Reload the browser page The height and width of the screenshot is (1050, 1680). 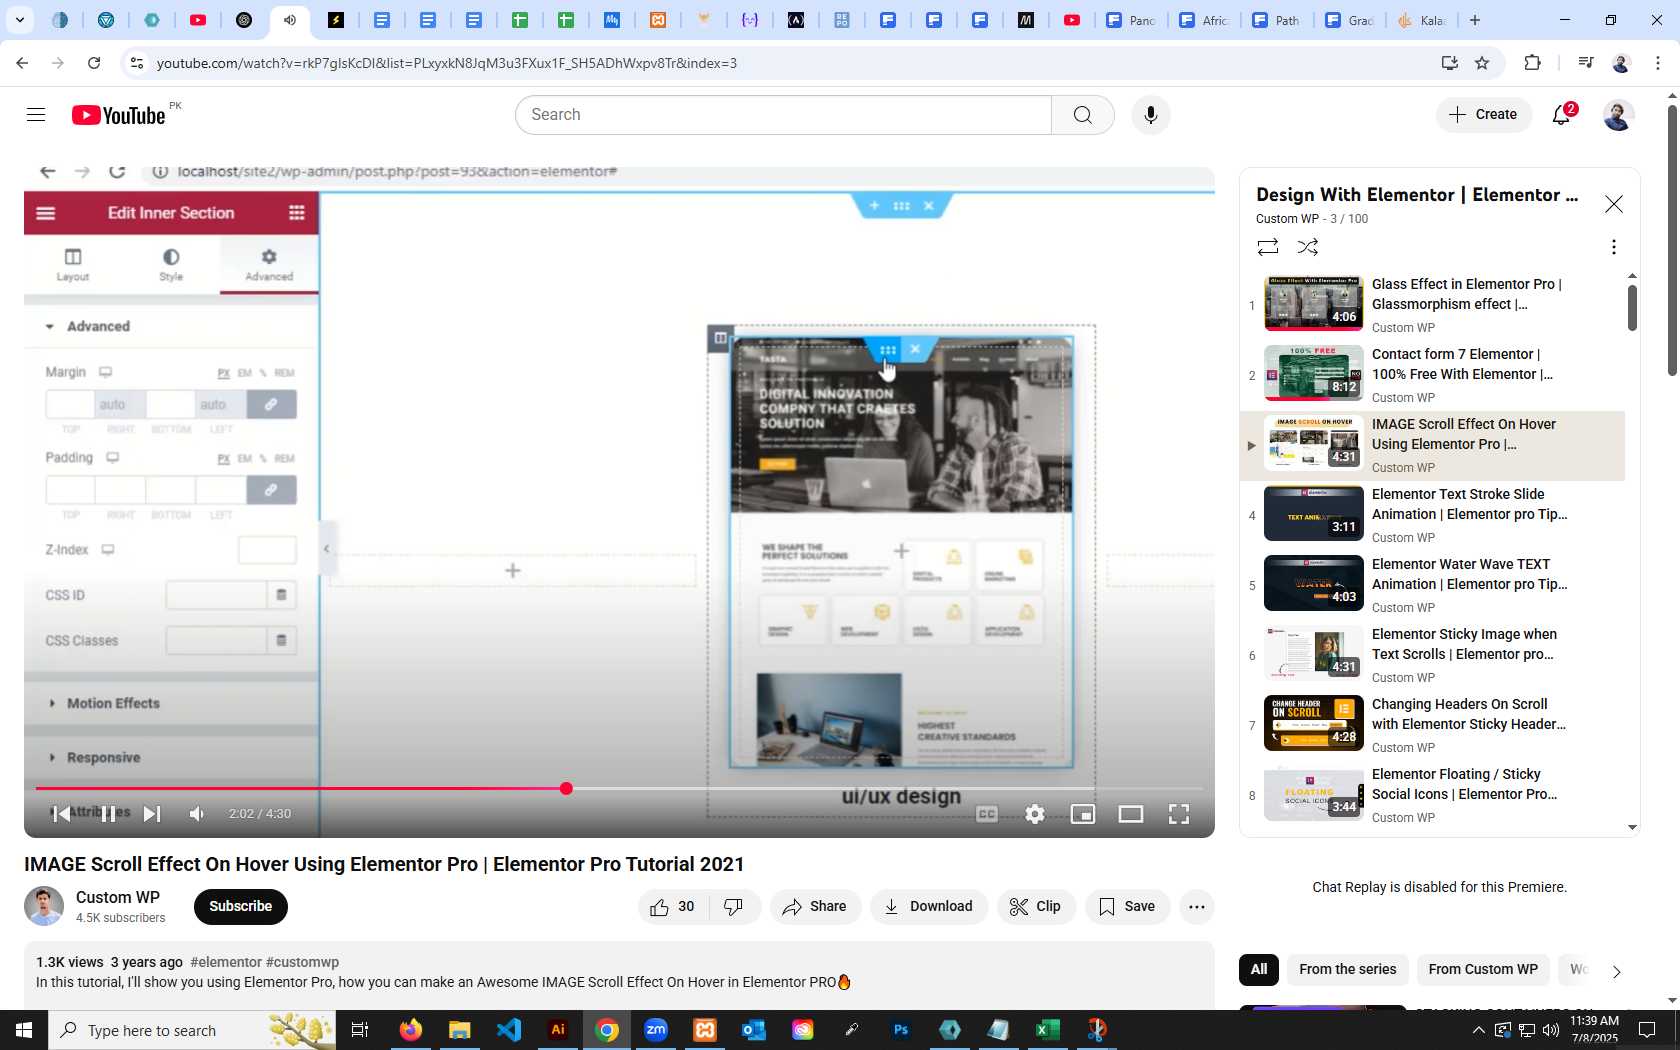pos(94,63)
